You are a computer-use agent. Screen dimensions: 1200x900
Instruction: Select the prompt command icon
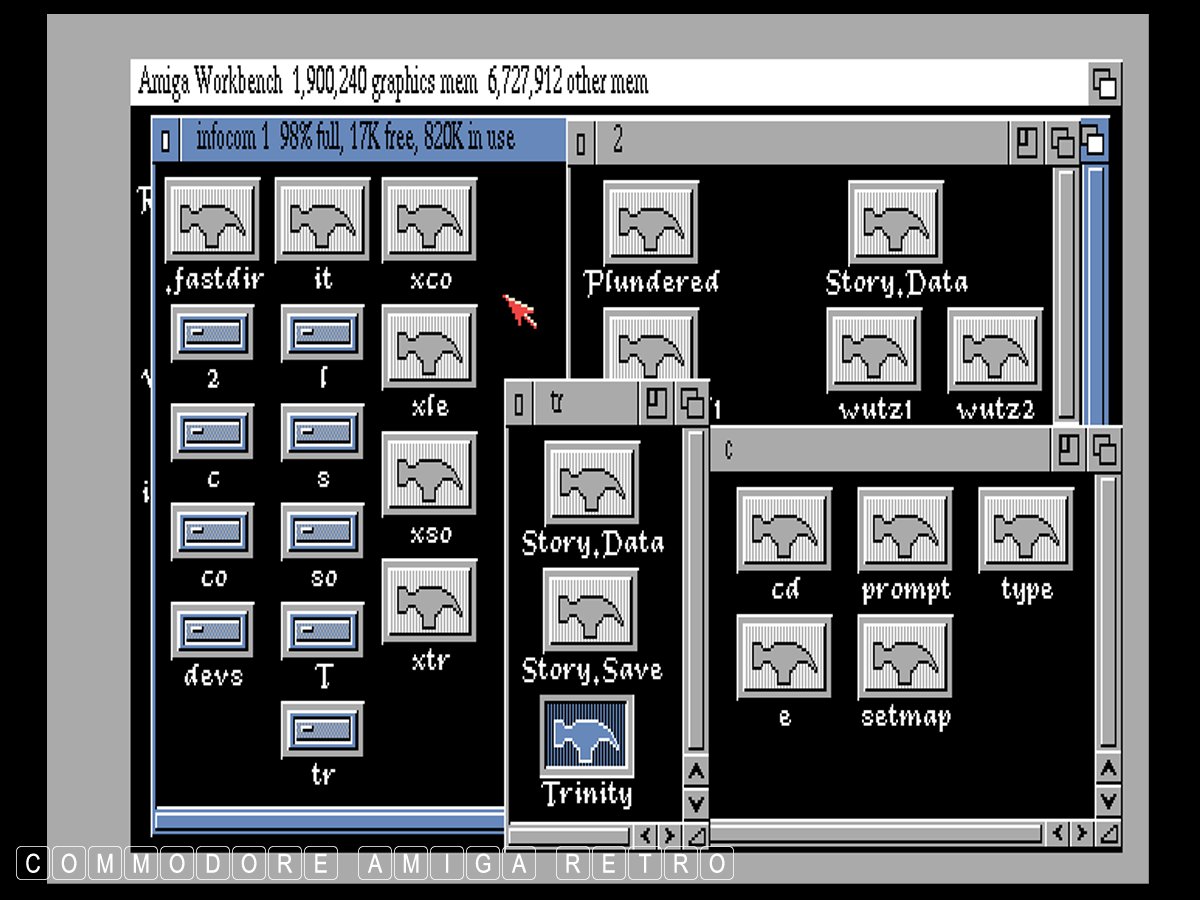click(x=905, y=530)
